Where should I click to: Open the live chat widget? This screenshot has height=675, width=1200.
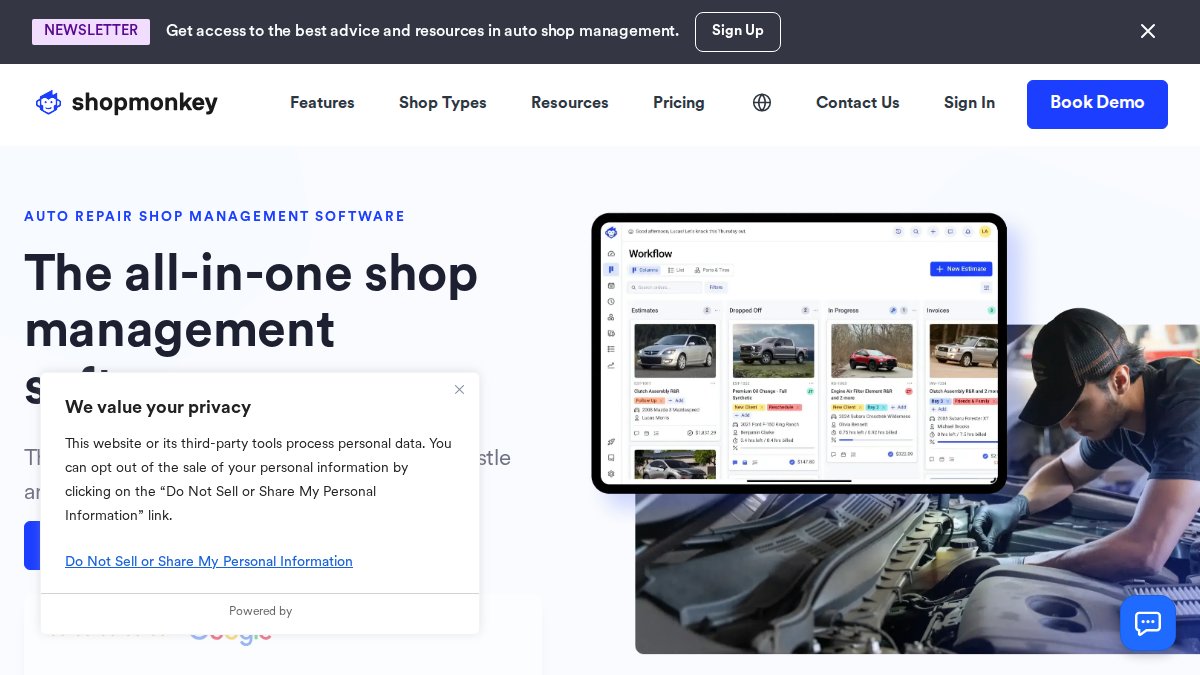pos(1148,623)
